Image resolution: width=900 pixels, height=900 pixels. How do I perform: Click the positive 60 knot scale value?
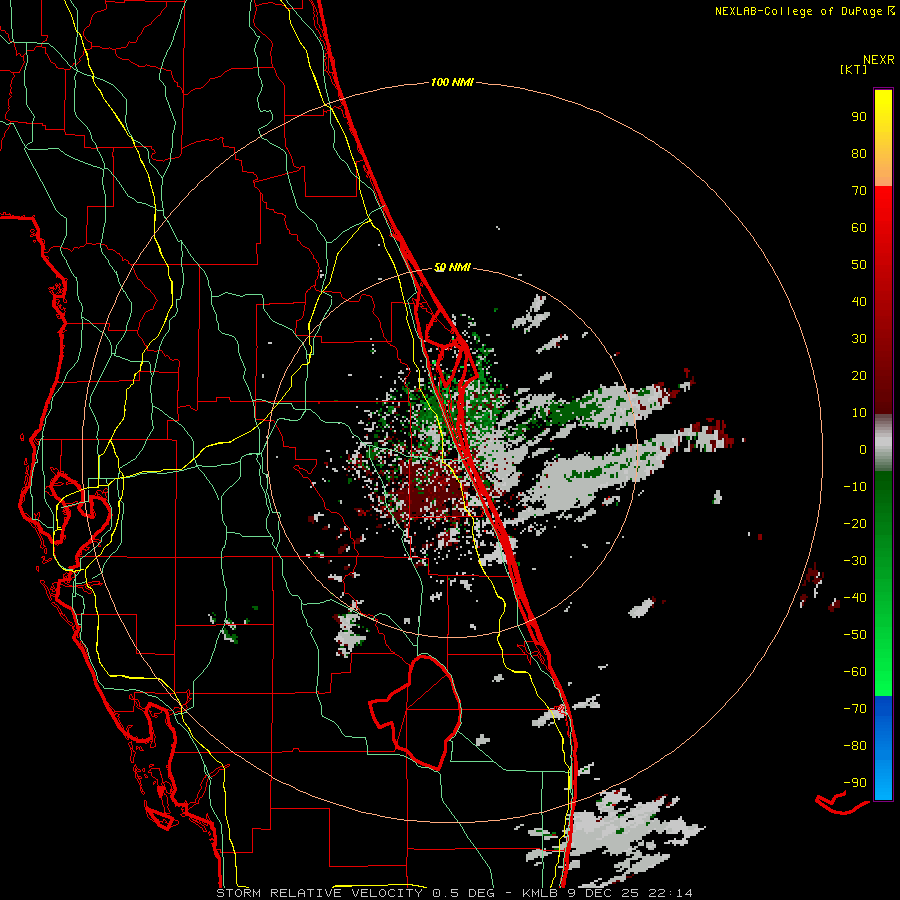pyautogui.click(x=859, y=227)
